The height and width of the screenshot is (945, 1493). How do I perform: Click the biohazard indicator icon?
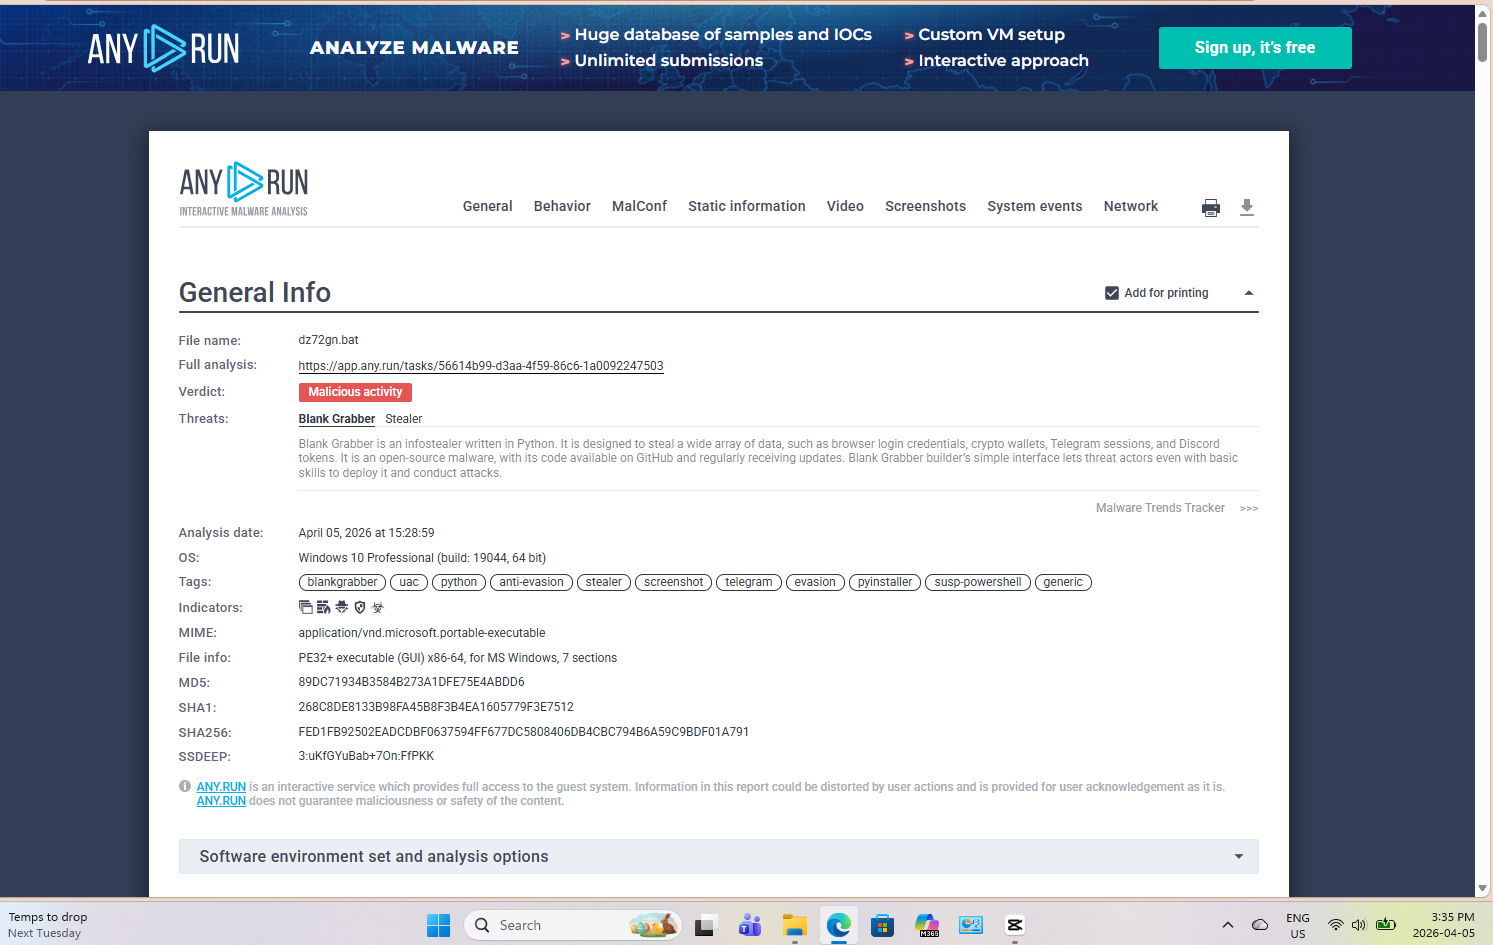click(x=378, y=607)
